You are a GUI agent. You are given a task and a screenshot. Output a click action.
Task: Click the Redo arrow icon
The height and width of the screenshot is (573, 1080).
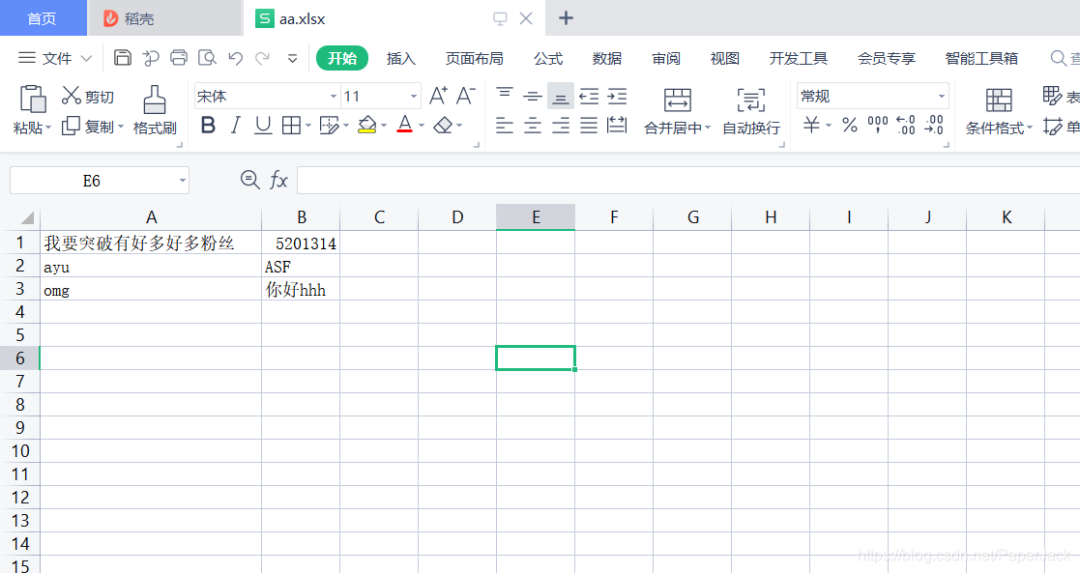[x=262, y=59]
